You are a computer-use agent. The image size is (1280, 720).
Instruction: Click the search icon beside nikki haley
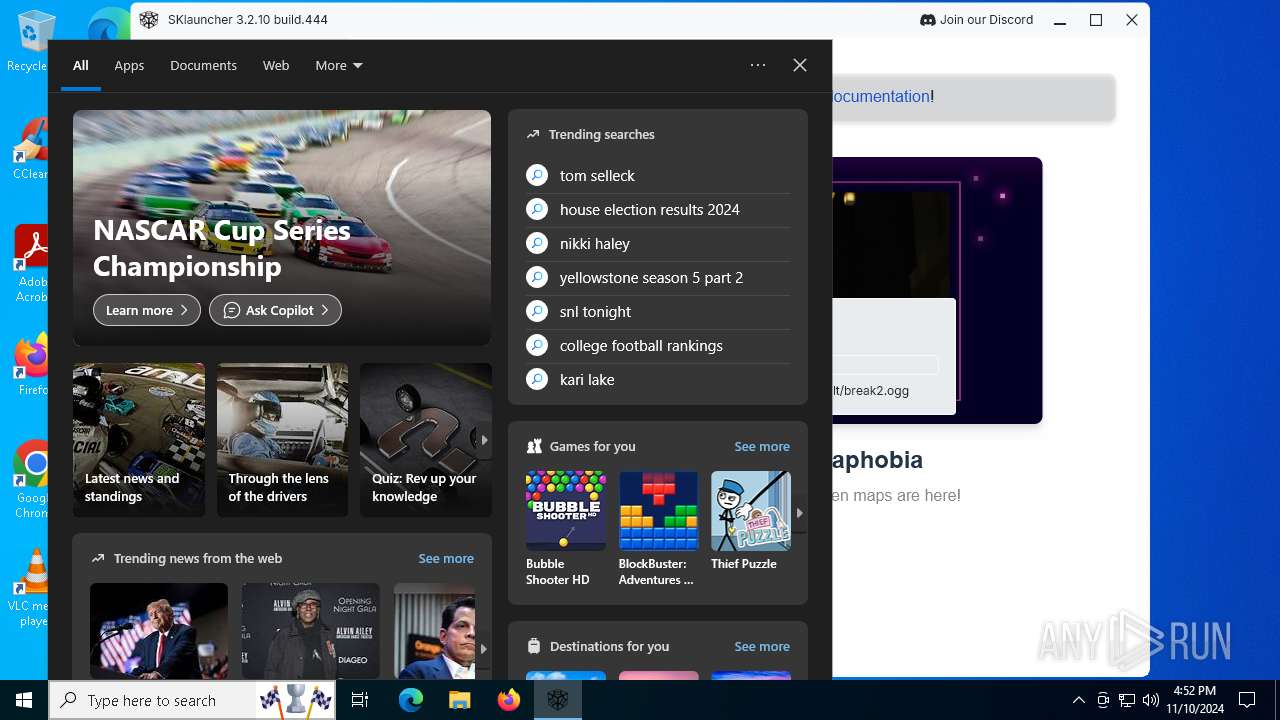537,243
